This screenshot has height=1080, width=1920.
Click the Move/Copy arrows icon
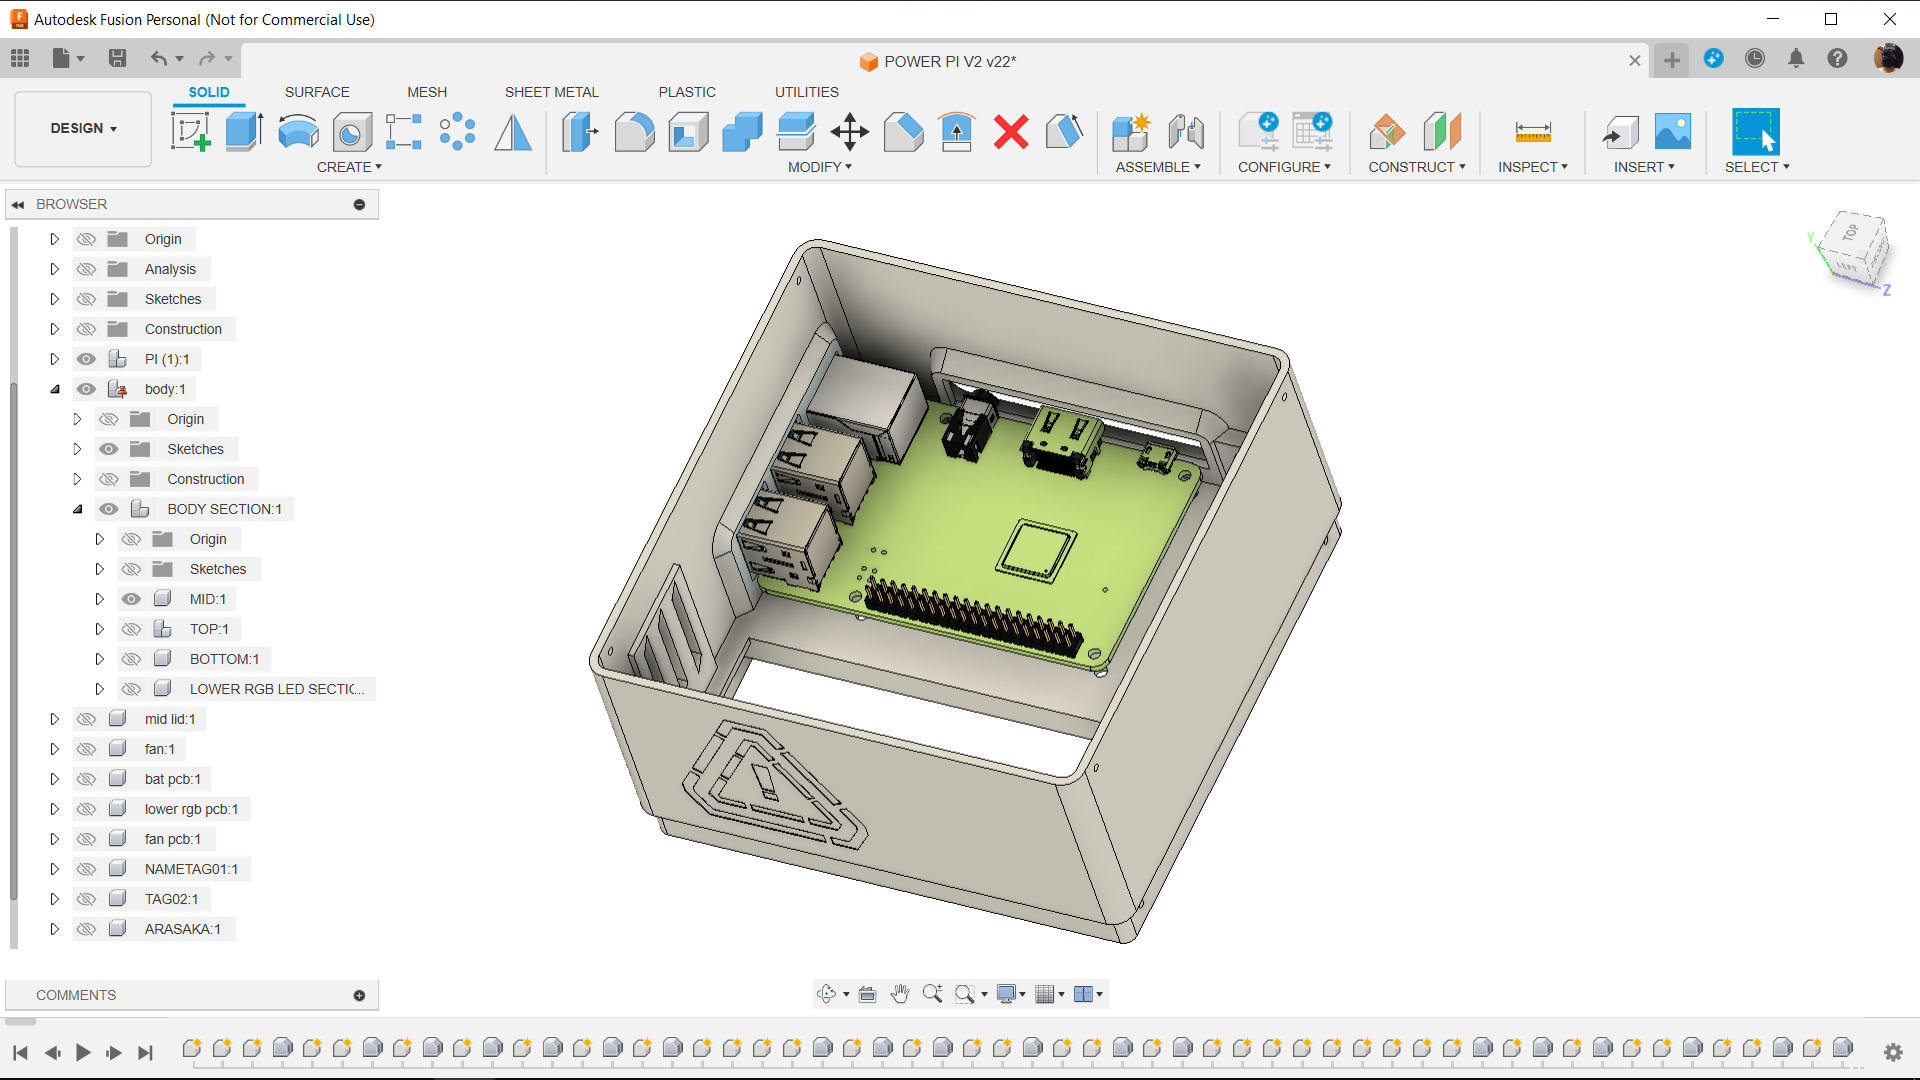[x=849, y=131]
